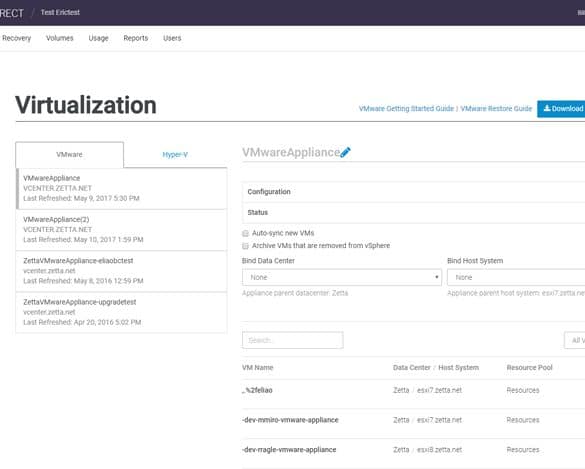Click esxi8.zetta.net host in rragle row
Screen dimensions: 585x469
click(439, 450)
